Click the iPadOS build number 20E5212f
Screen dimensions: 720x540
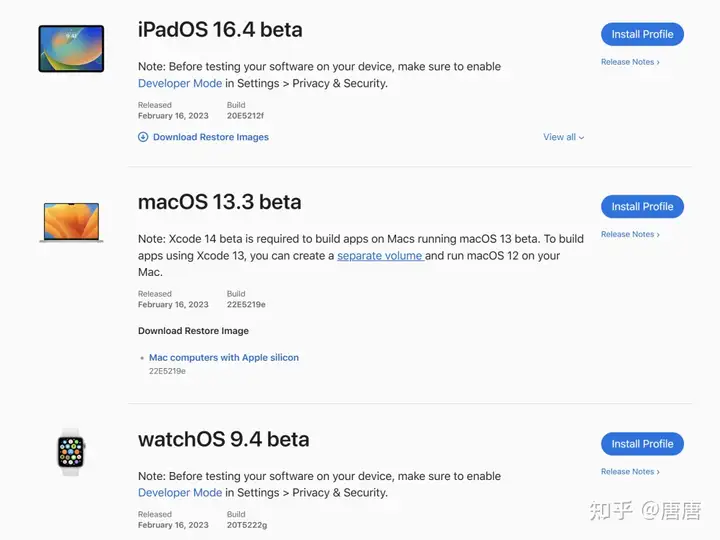tap(246, 116)
